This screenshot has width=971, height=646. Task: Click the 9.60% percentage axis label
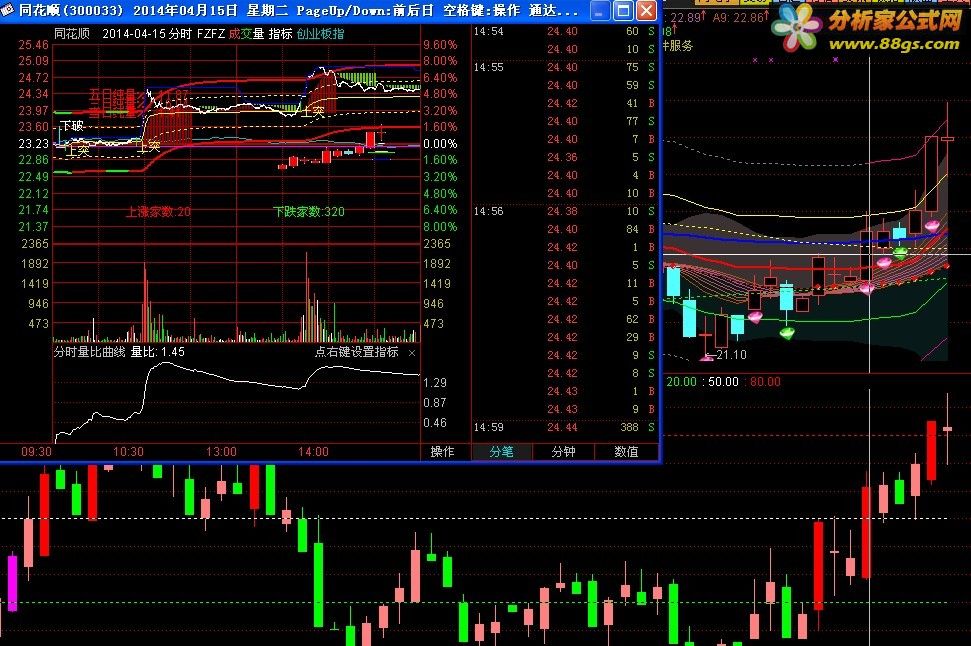[440, 45]
